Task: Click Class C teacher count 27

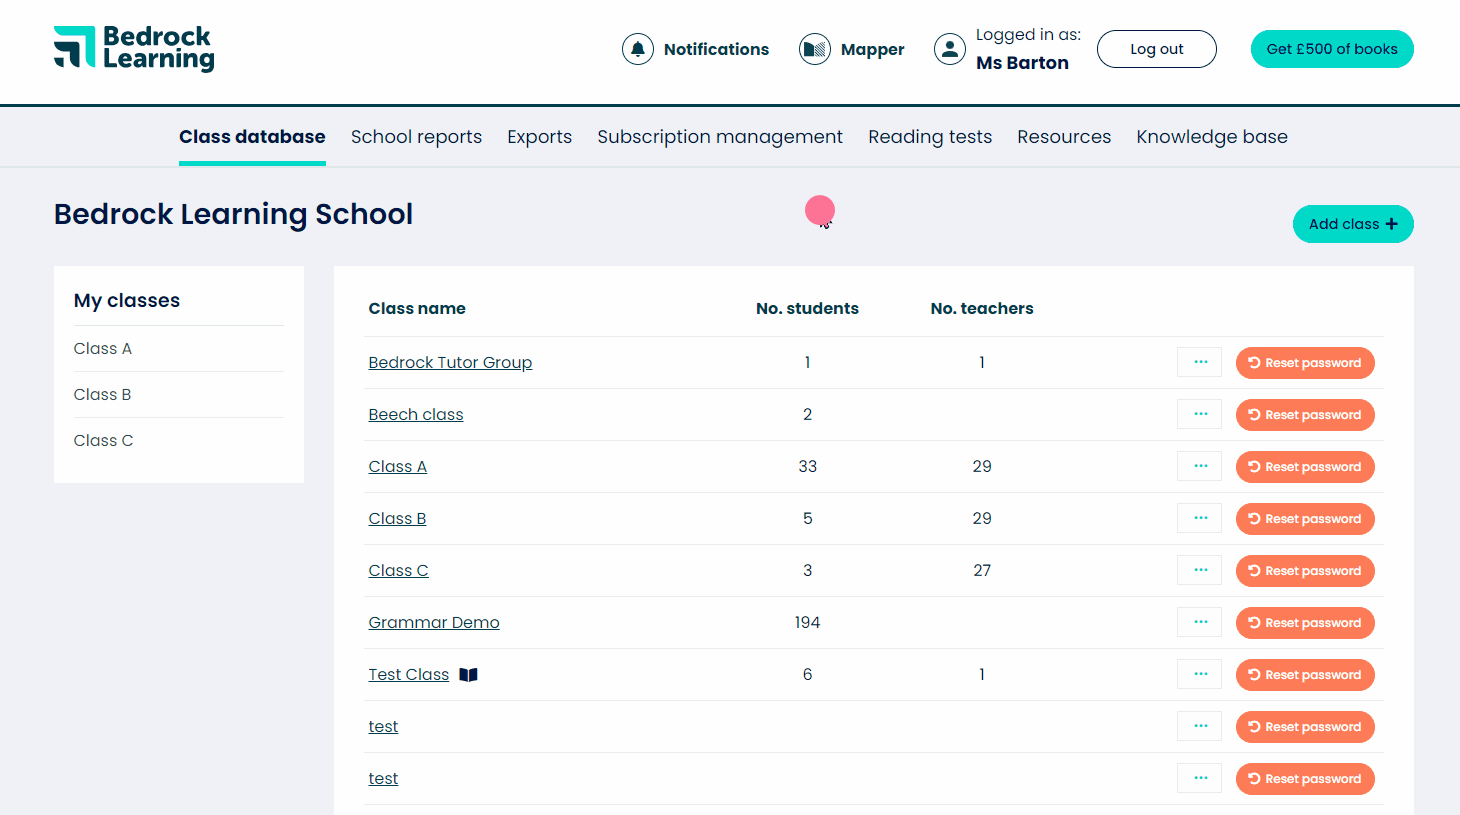Action: pyautogui.click(x=982, y=570)
